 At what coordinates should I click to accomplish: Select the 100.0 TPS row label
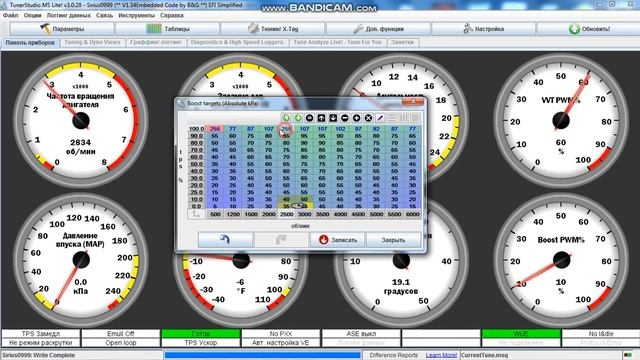[x=196, y=129]
